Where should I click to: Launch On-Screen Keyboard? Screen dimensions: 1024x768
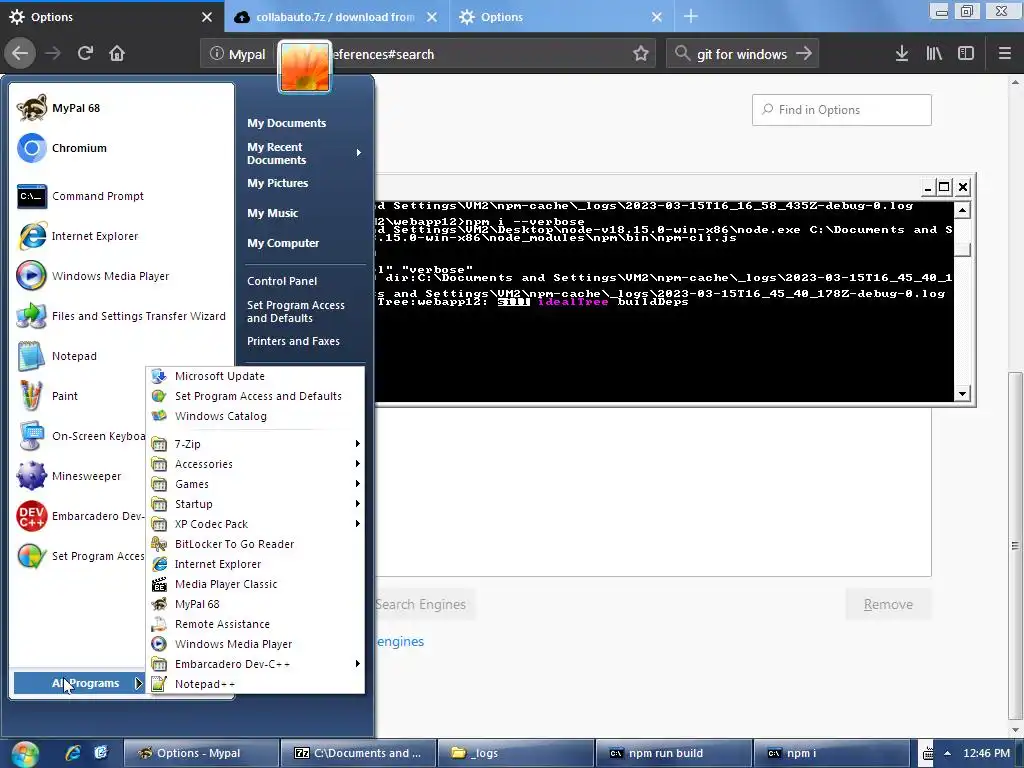point(78,436)
